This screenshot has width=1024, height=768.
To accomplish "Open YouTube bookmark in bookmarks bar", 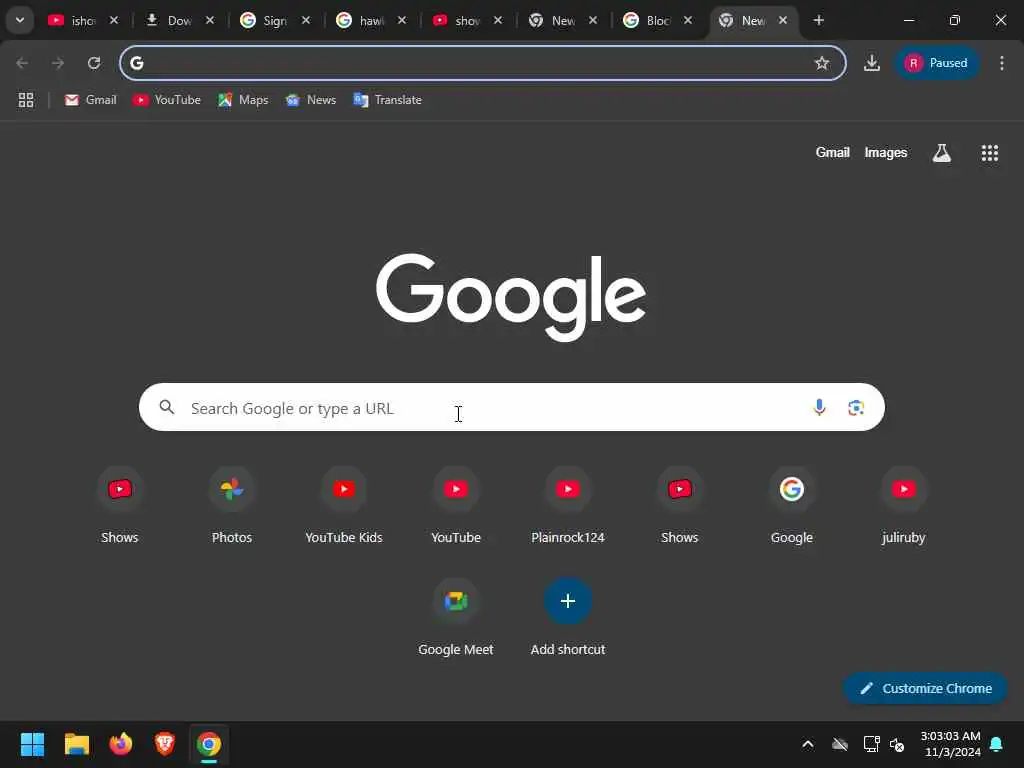I will [167, 100].
